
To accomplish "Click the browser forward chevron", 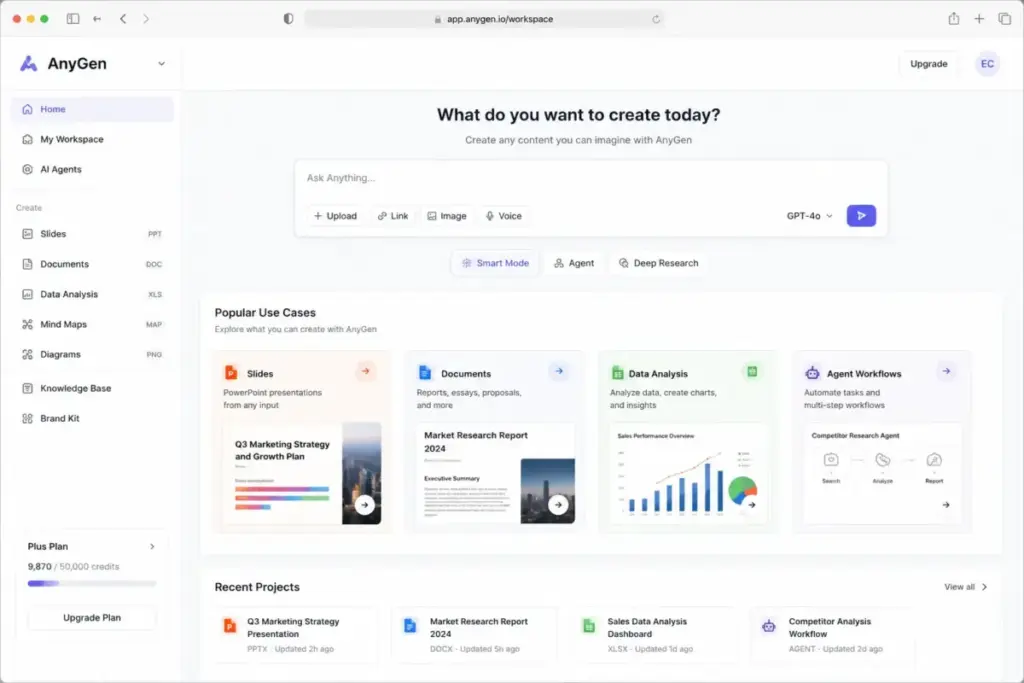I will [146, 19].
